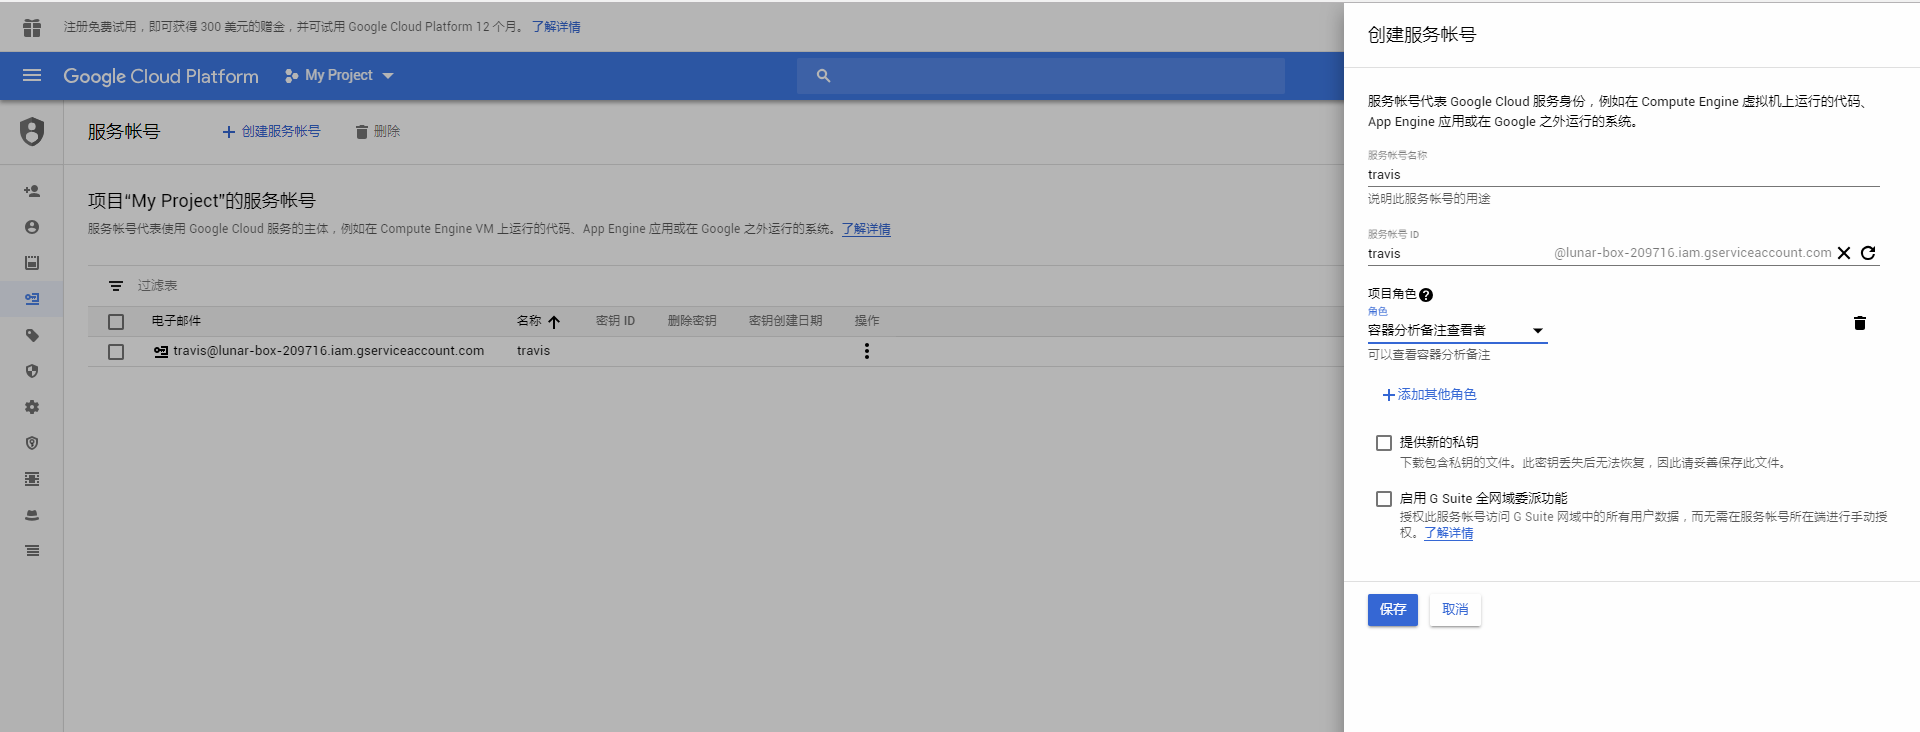Click the project role help question mark
The image size is (1920, 732).
tap(1426, 295)
